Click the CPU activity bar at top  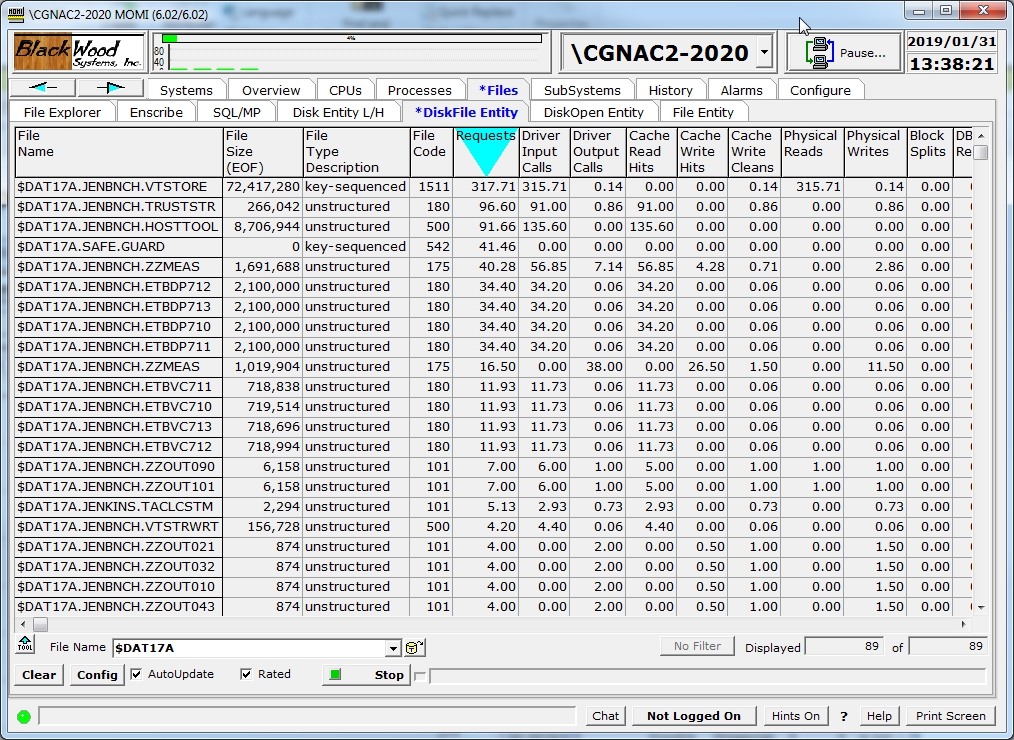pyautogui.click(x=351, y=39)
